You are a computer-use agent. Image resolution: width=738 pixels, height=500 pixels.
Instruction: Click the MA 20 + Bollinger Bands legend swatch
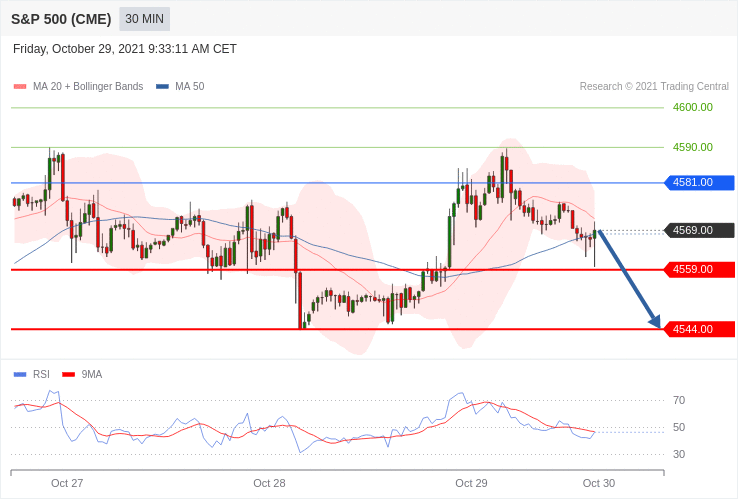20,87
